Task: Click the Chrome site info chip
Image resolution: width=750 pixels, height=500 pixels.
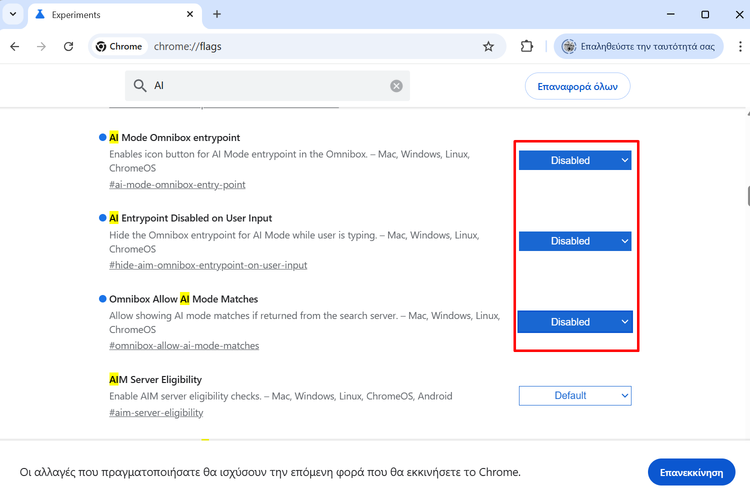Action: pyautogui.click(x=119, y=46)
